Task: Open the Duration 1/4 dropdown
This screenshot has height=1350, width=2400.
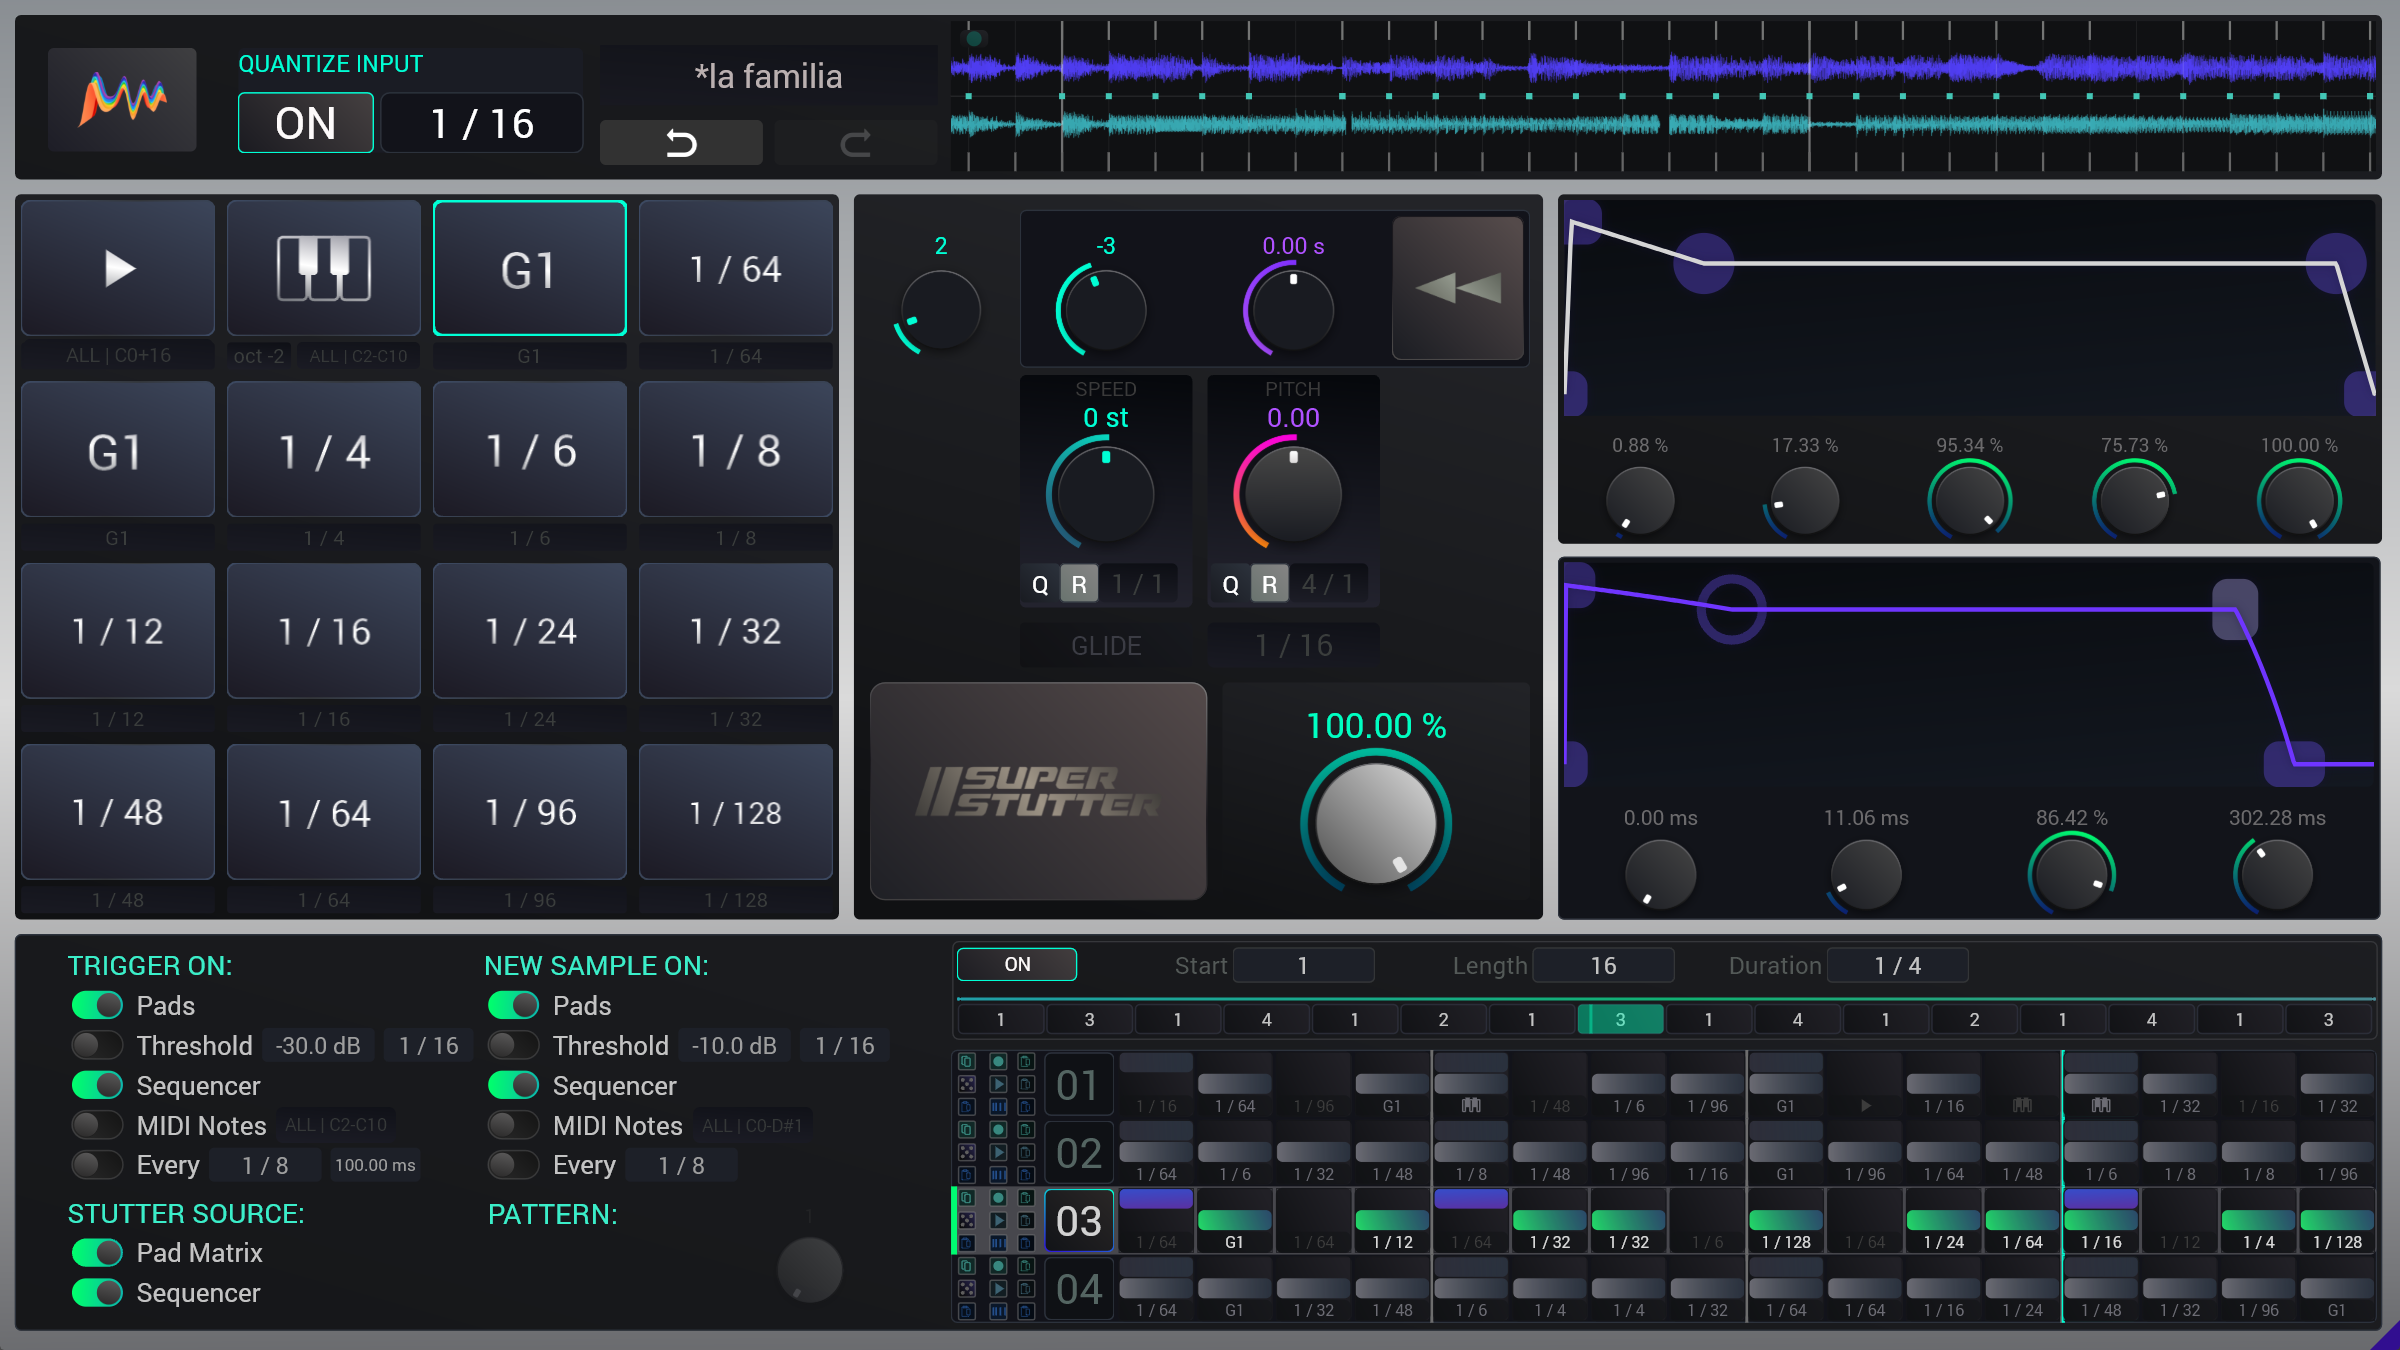Action: [x=1897, y=965]
